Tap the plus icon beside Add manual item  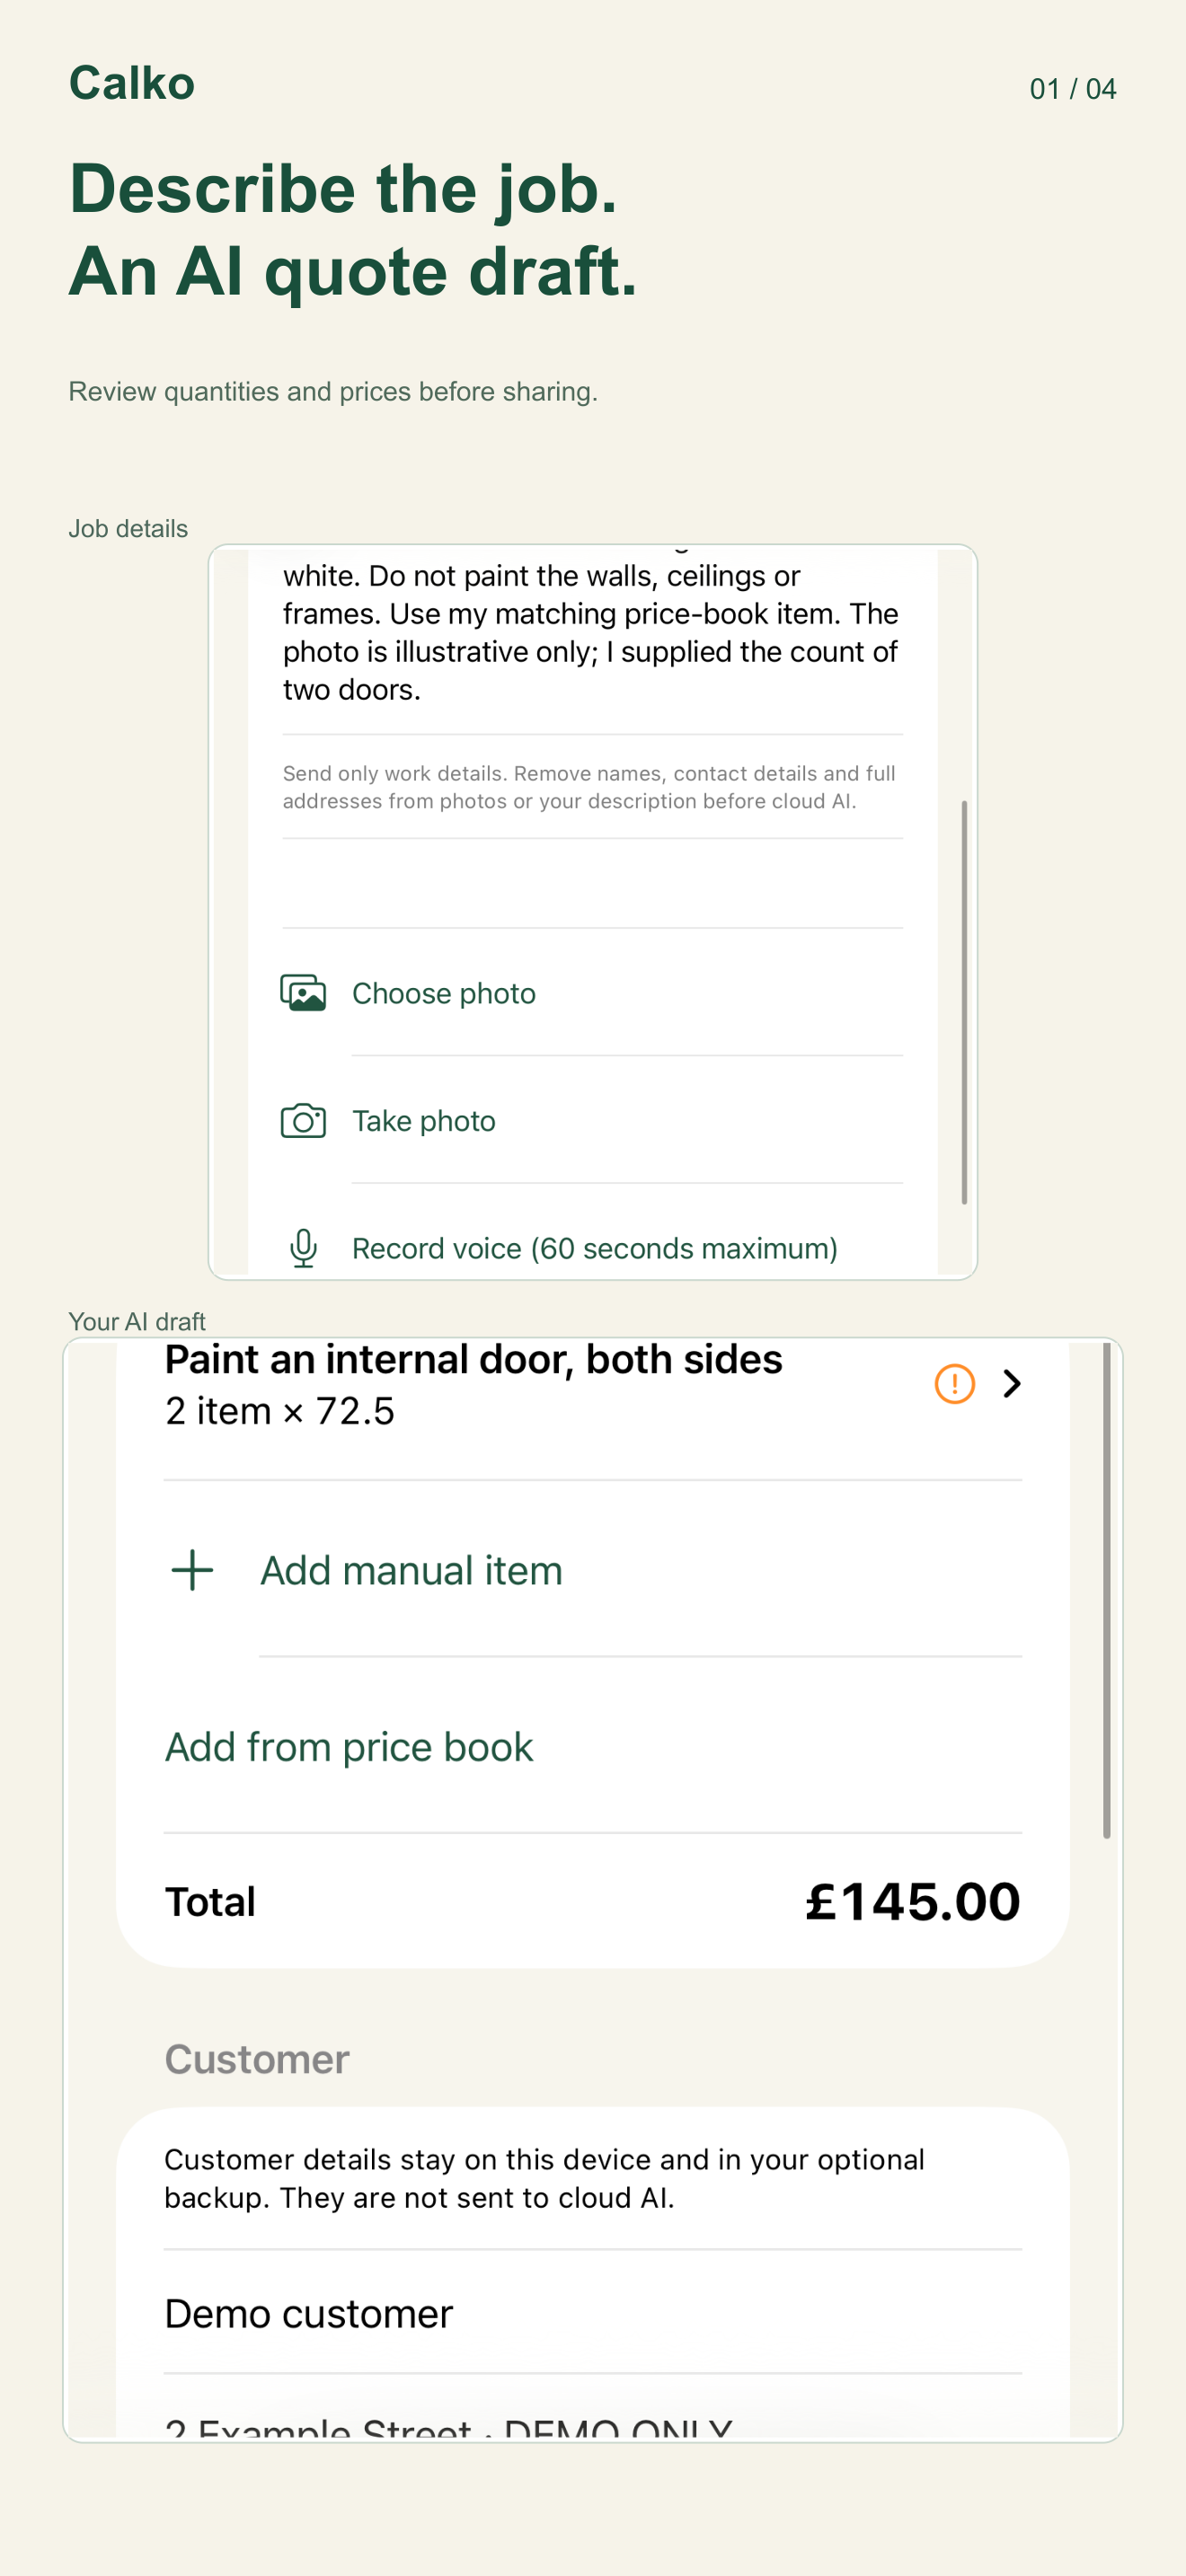coord(192,1570)
